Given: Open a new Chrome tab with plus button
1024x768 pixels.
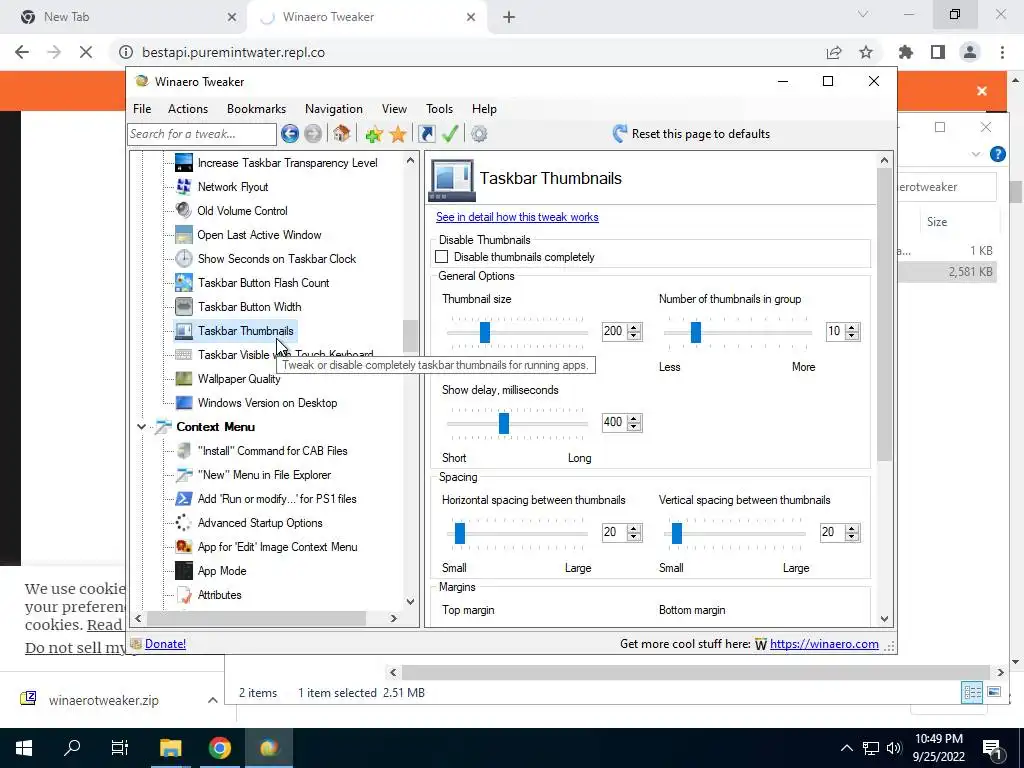Looking at the screenshot, I should pos(509,17).
